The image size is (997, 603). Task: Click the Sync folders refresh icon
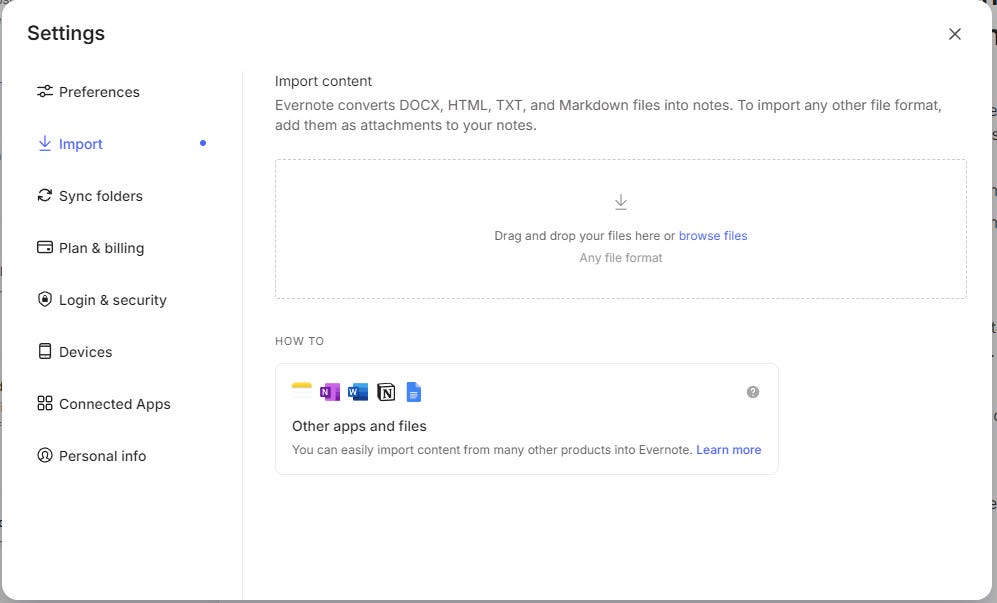(x=45, y=195)
